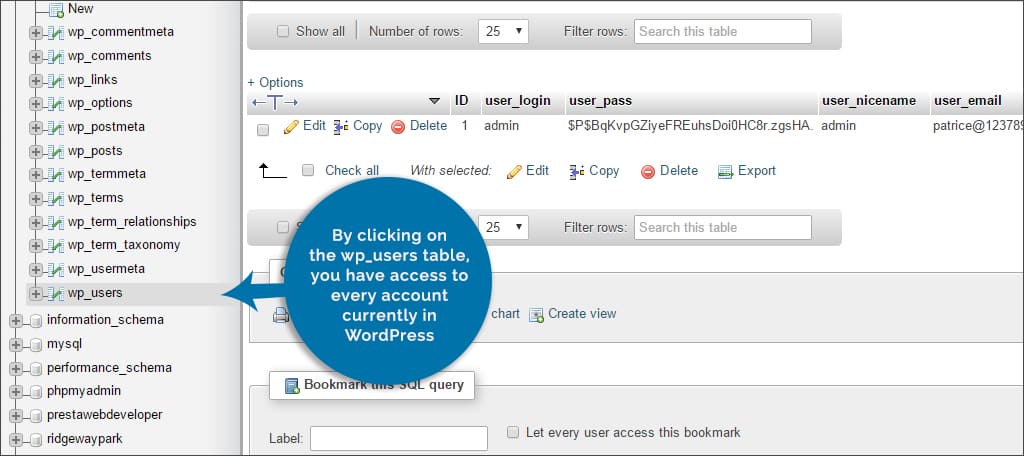Click the Export icon in With selected
This screenshot has height=456, width=1024.
click(x=726, y=172)
